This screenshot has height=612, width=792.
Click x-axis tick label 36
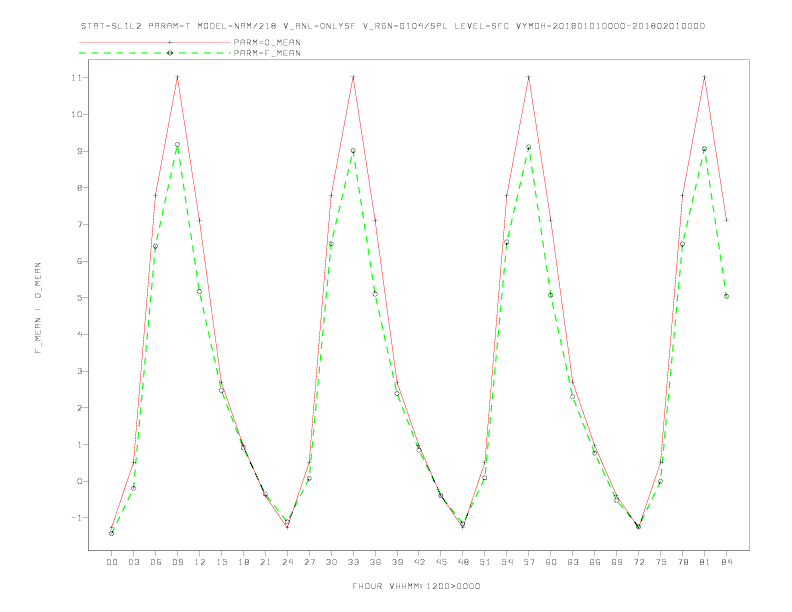375,562
